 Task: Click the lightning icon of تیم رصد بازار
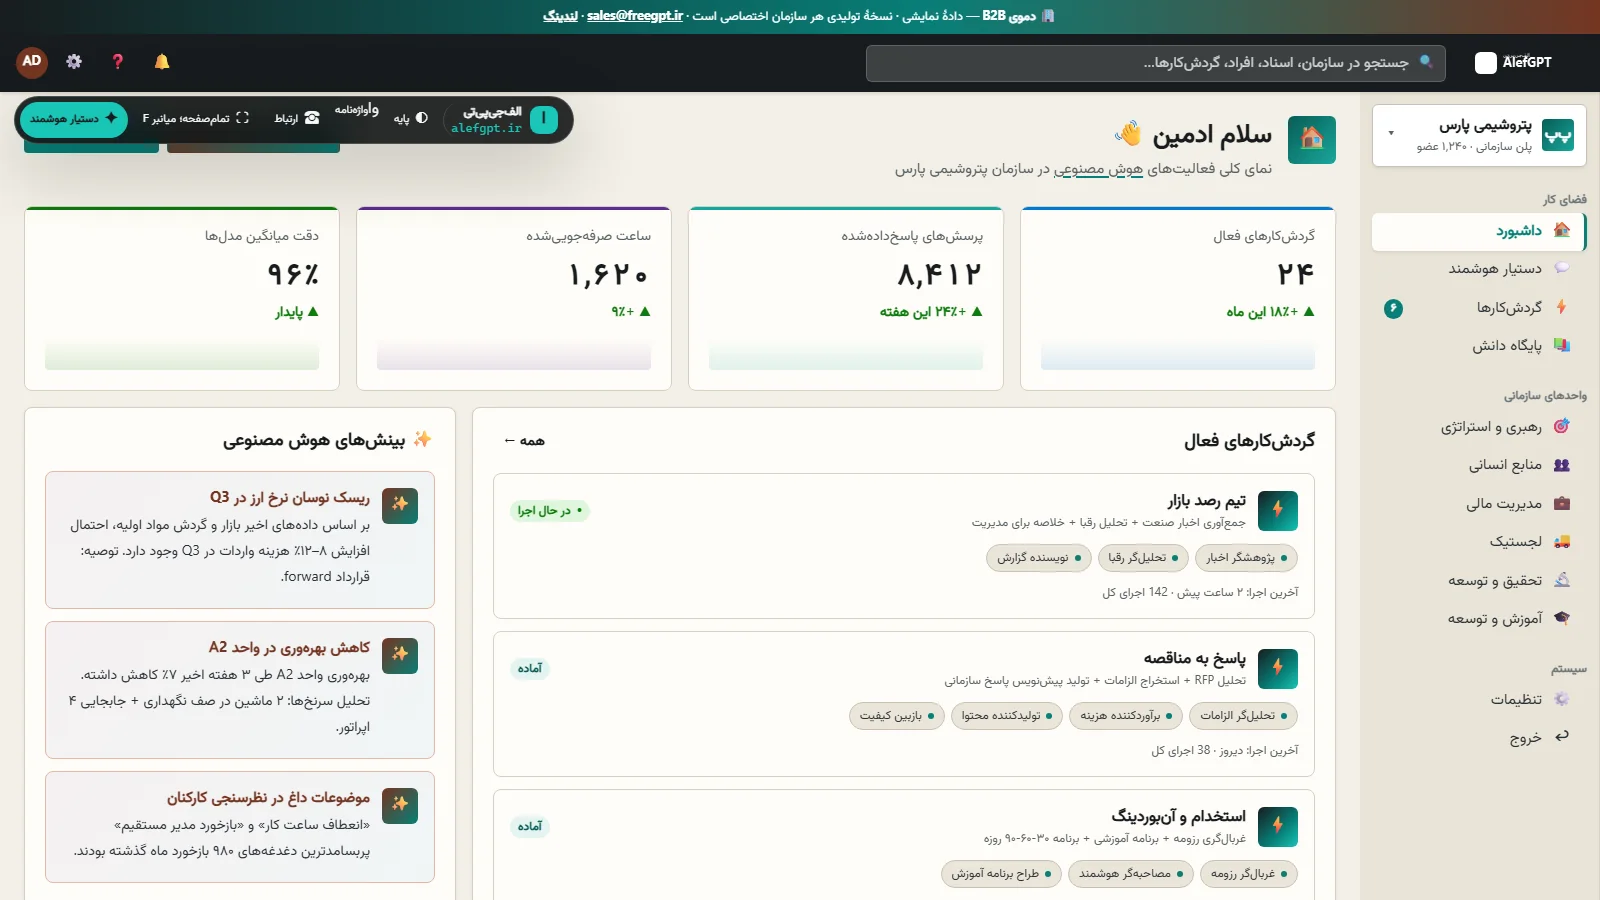(x=1278, y=511)
